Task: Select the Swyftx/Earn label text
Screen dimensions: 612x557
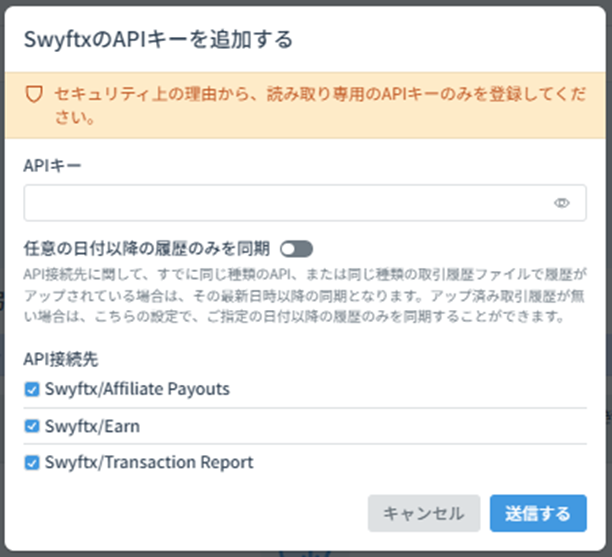Action: point(92,426)
